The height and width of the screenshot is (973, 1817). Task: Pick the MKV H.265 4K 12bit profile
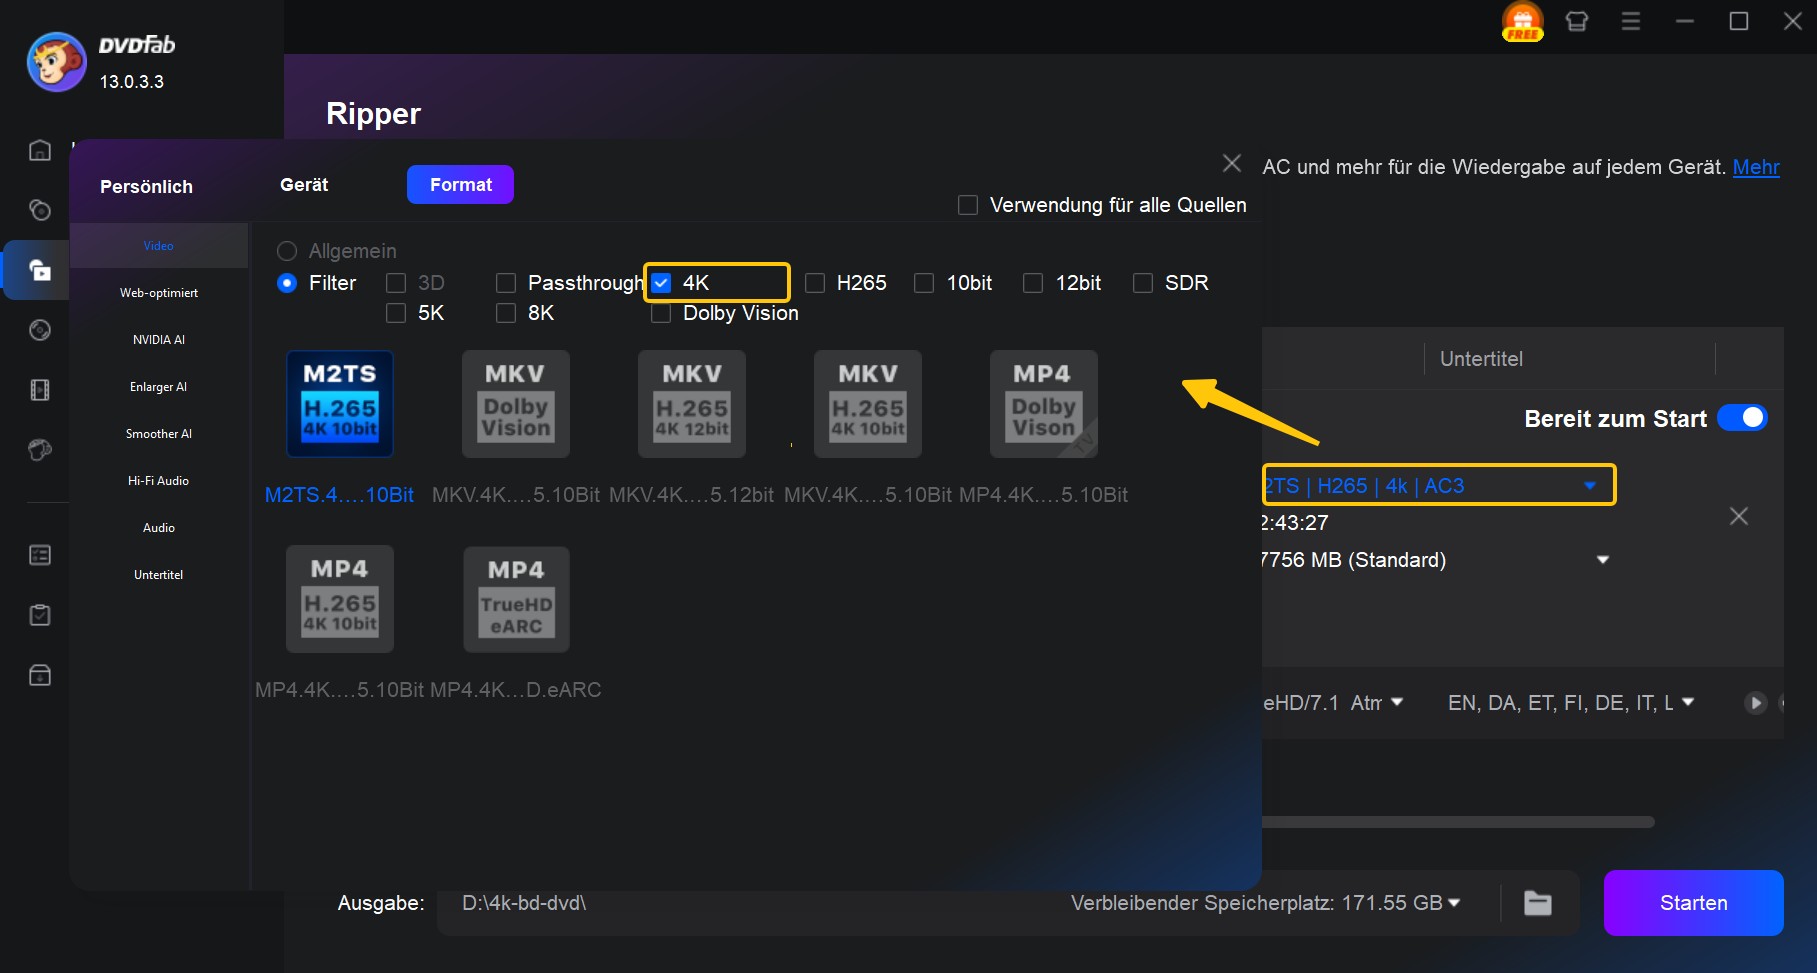pyautogui.click(x=691, y=404)
